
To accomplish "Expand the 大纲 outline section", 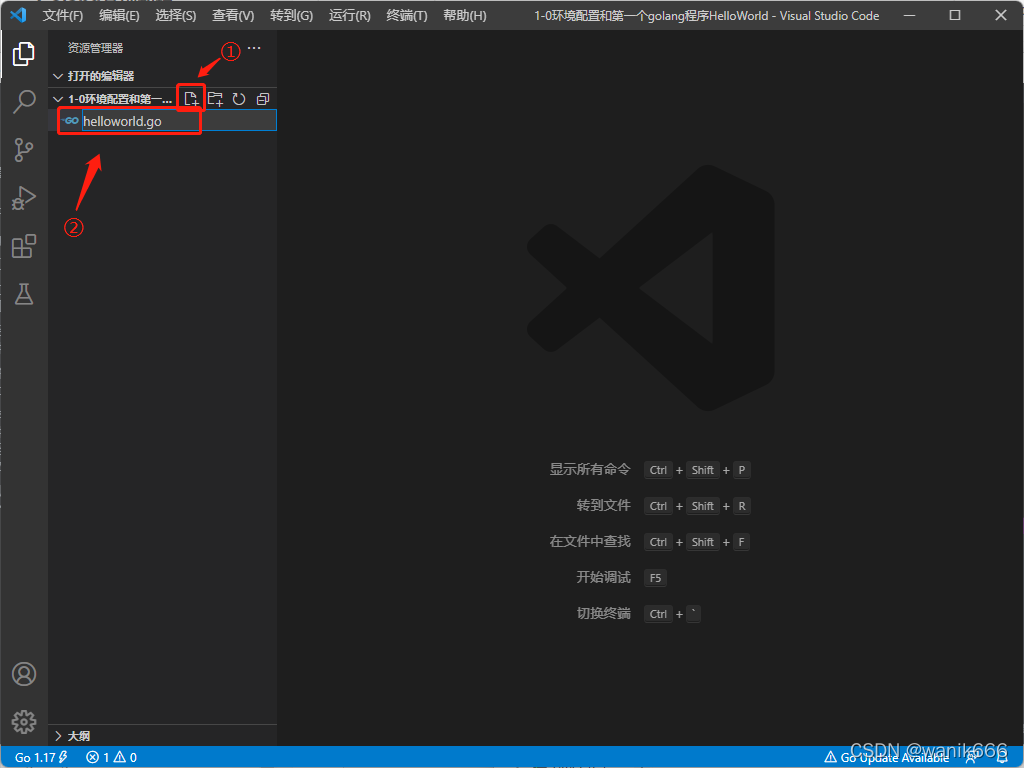I will [163, 736].
